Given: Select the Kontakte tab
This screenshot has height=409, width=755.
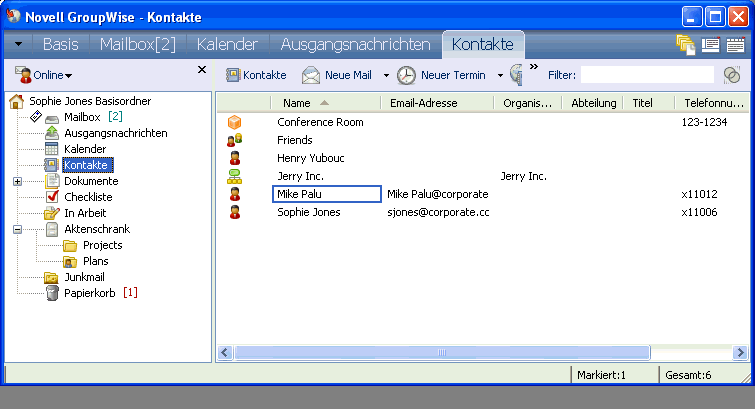Looking at the screenshot, I should point(482,44).
